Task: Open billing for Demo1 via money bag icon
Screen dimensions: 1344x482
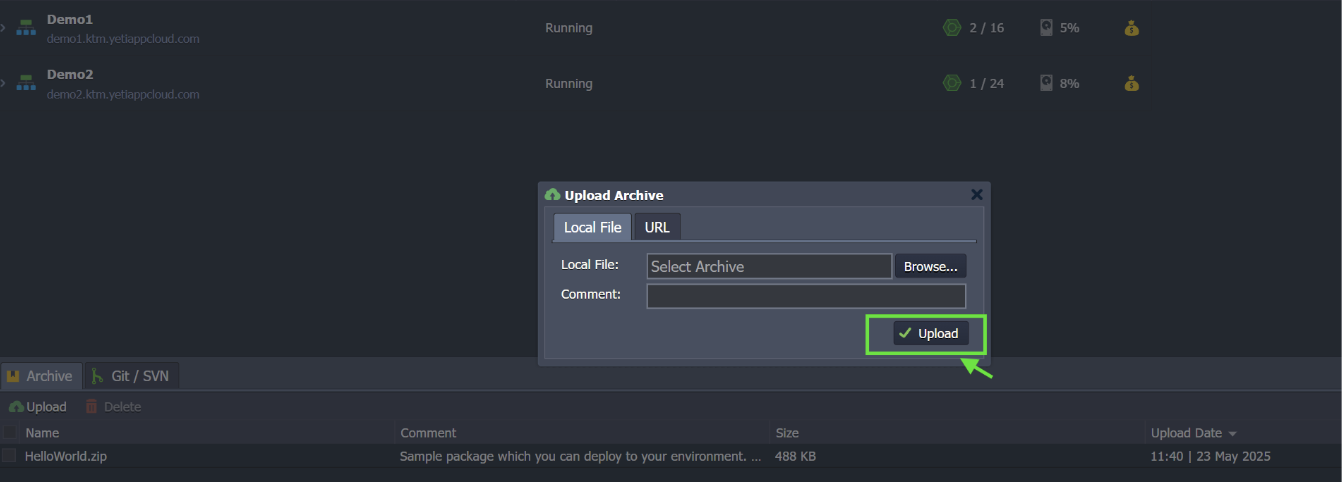Action: tap(1131, 28)
